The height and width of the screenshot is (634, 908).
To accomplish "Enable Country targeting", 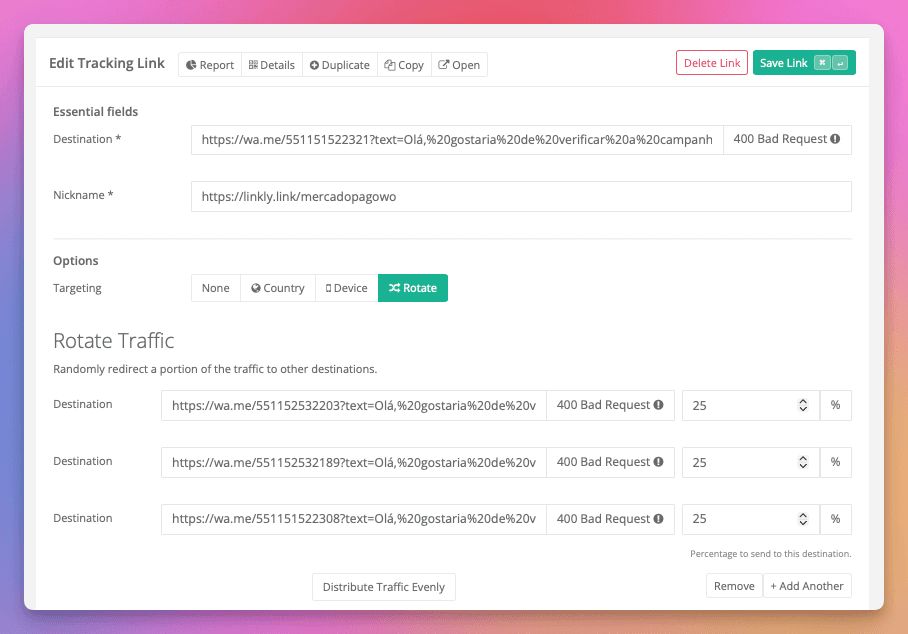I will (x=277, y=288).
